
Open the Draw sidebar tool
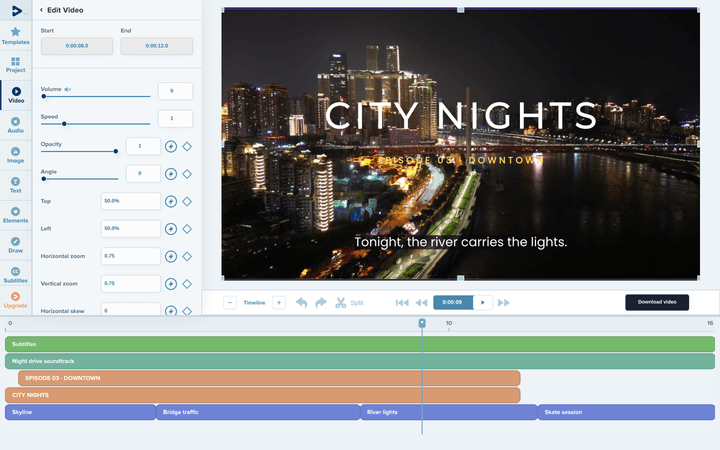16,245
